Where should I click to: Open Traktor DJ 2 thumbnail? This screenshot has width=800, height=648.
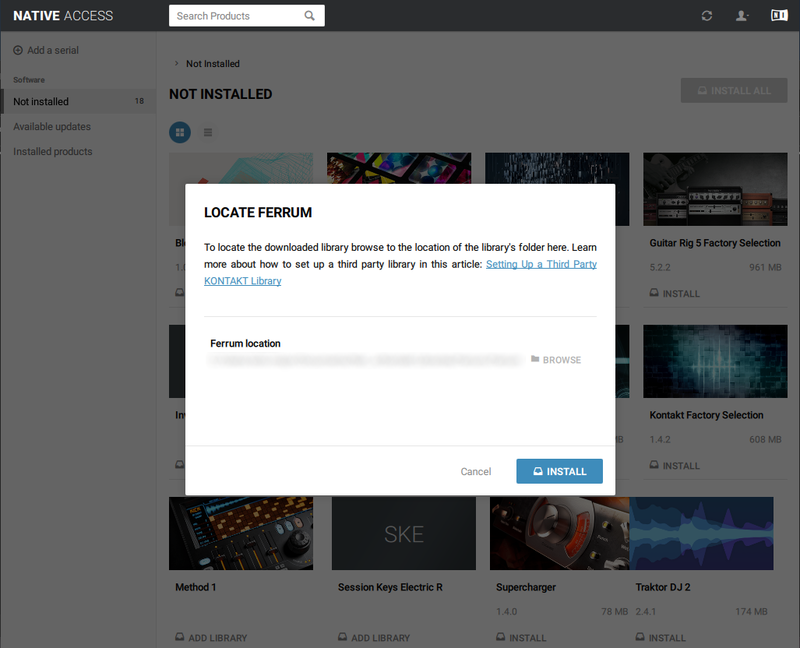point(702,534)
